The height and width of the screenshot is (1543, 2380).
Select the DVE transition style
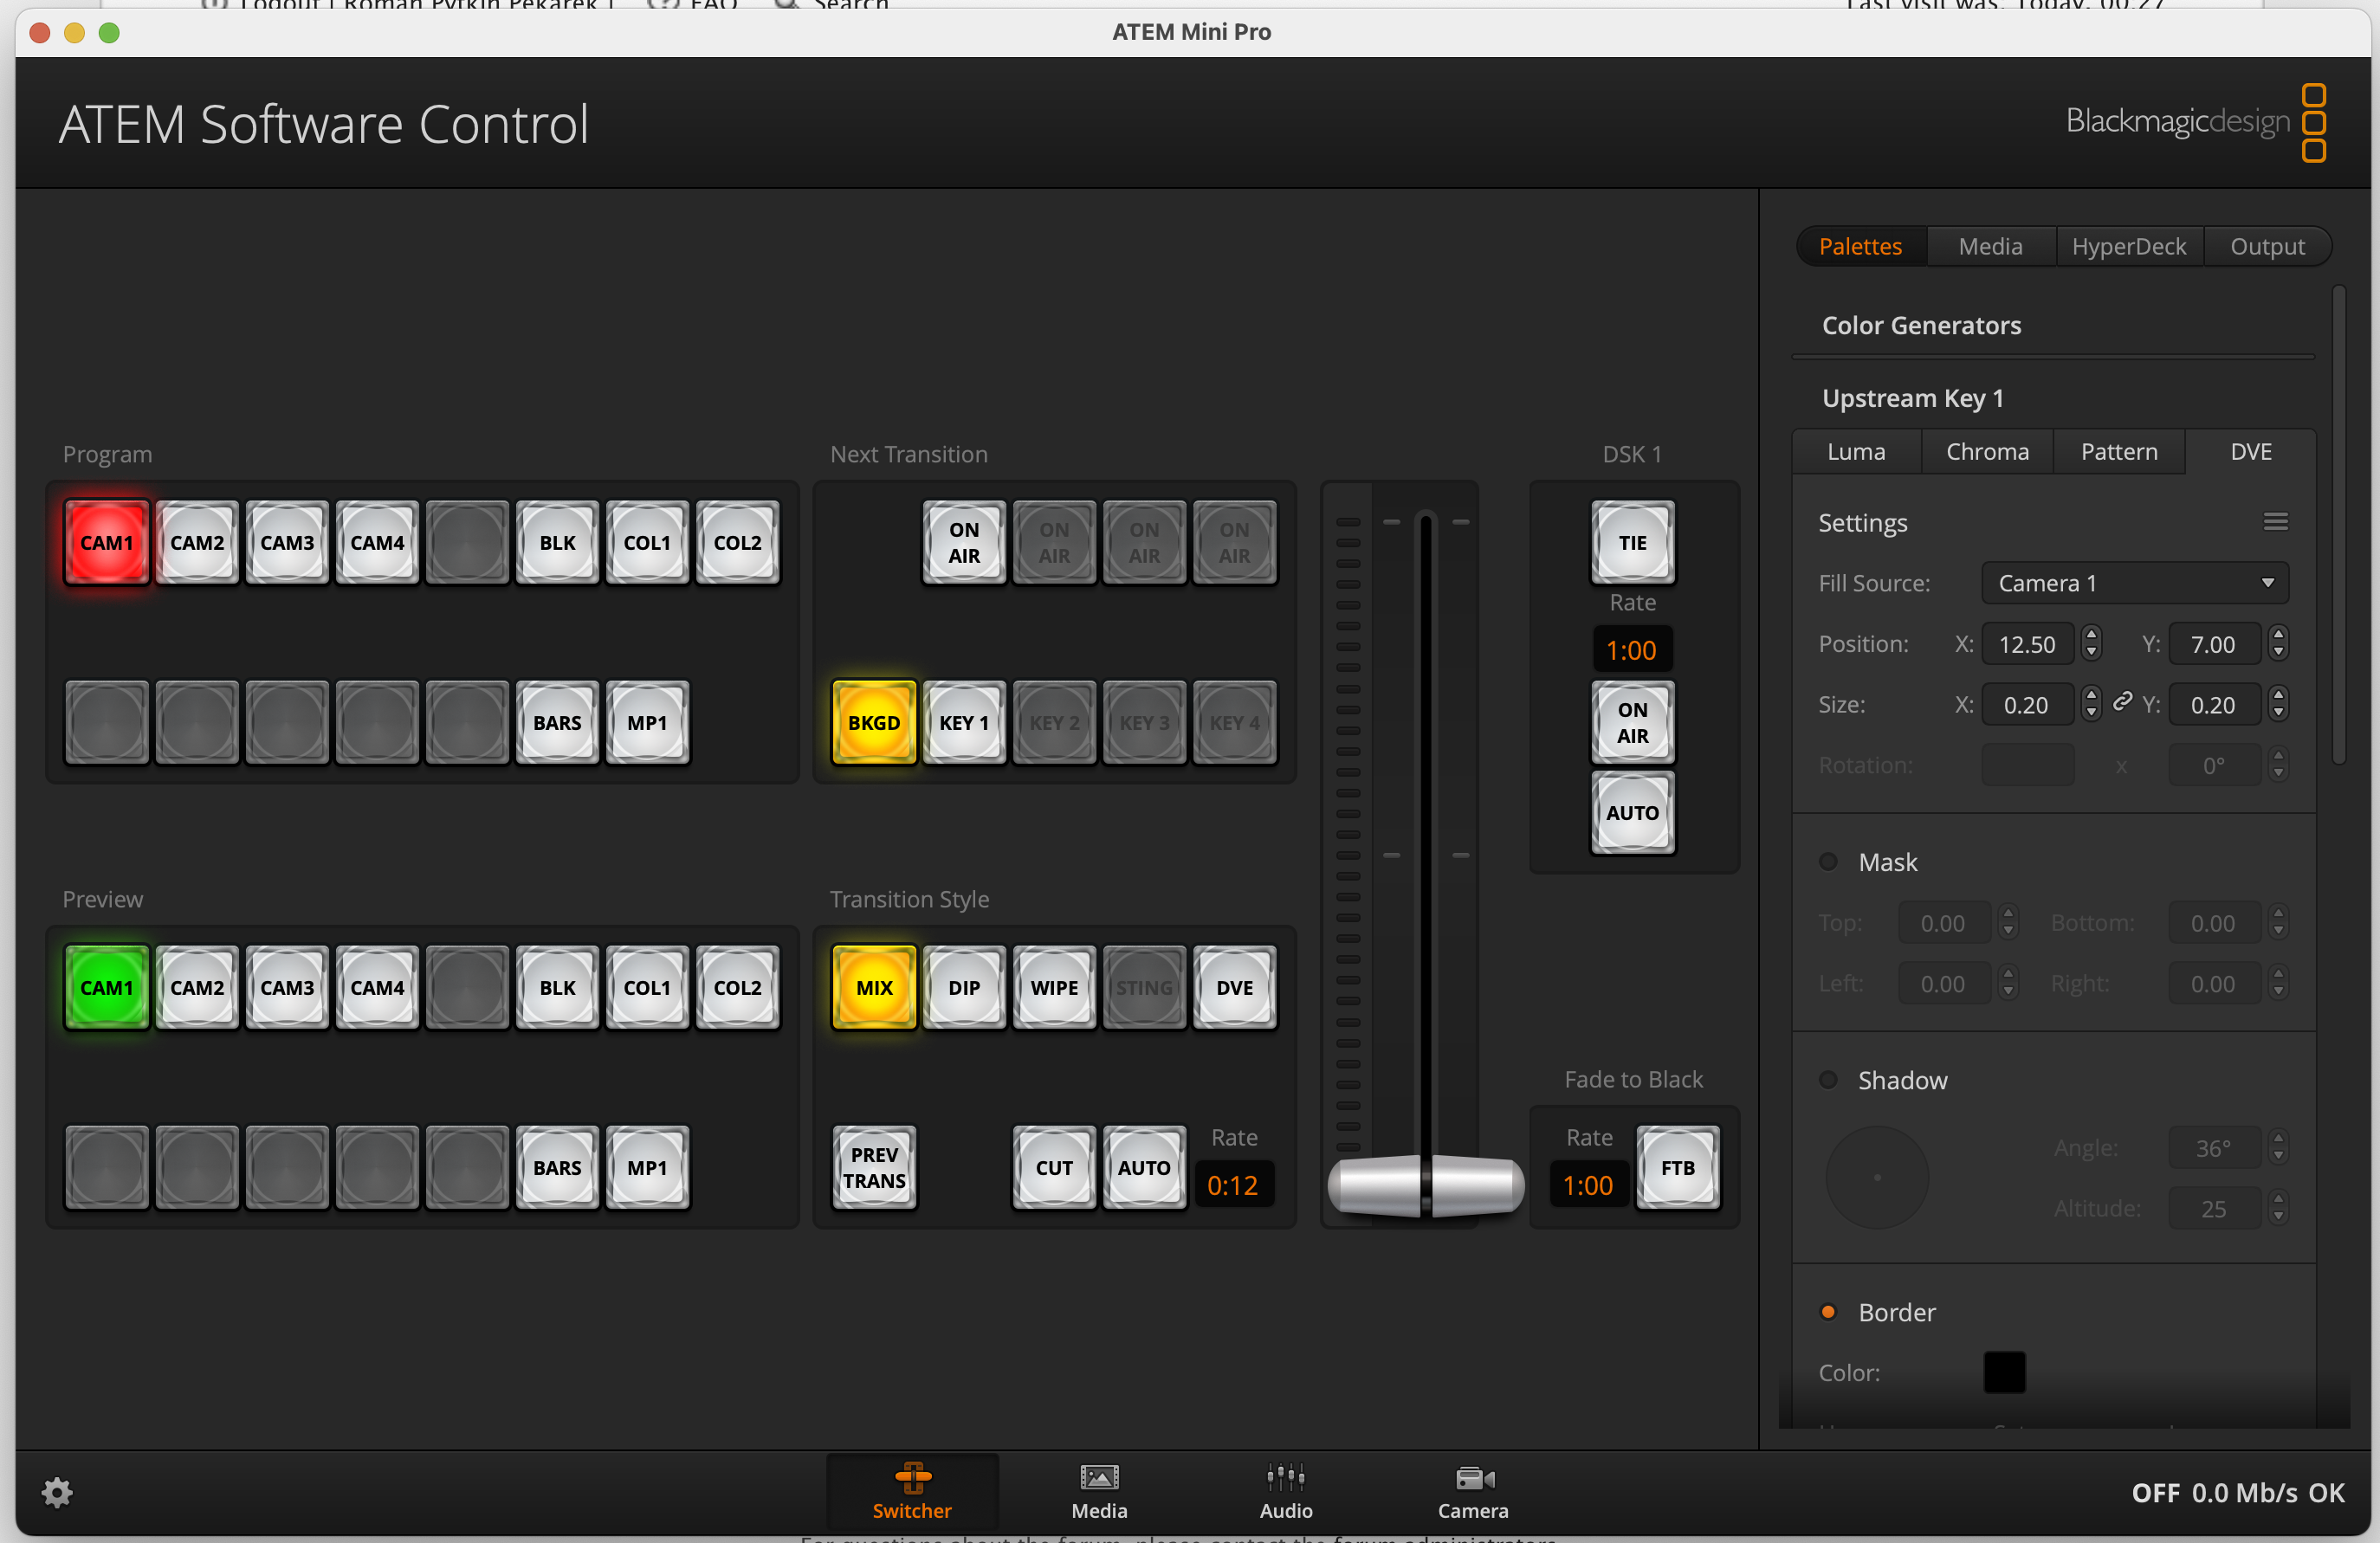1234,988
